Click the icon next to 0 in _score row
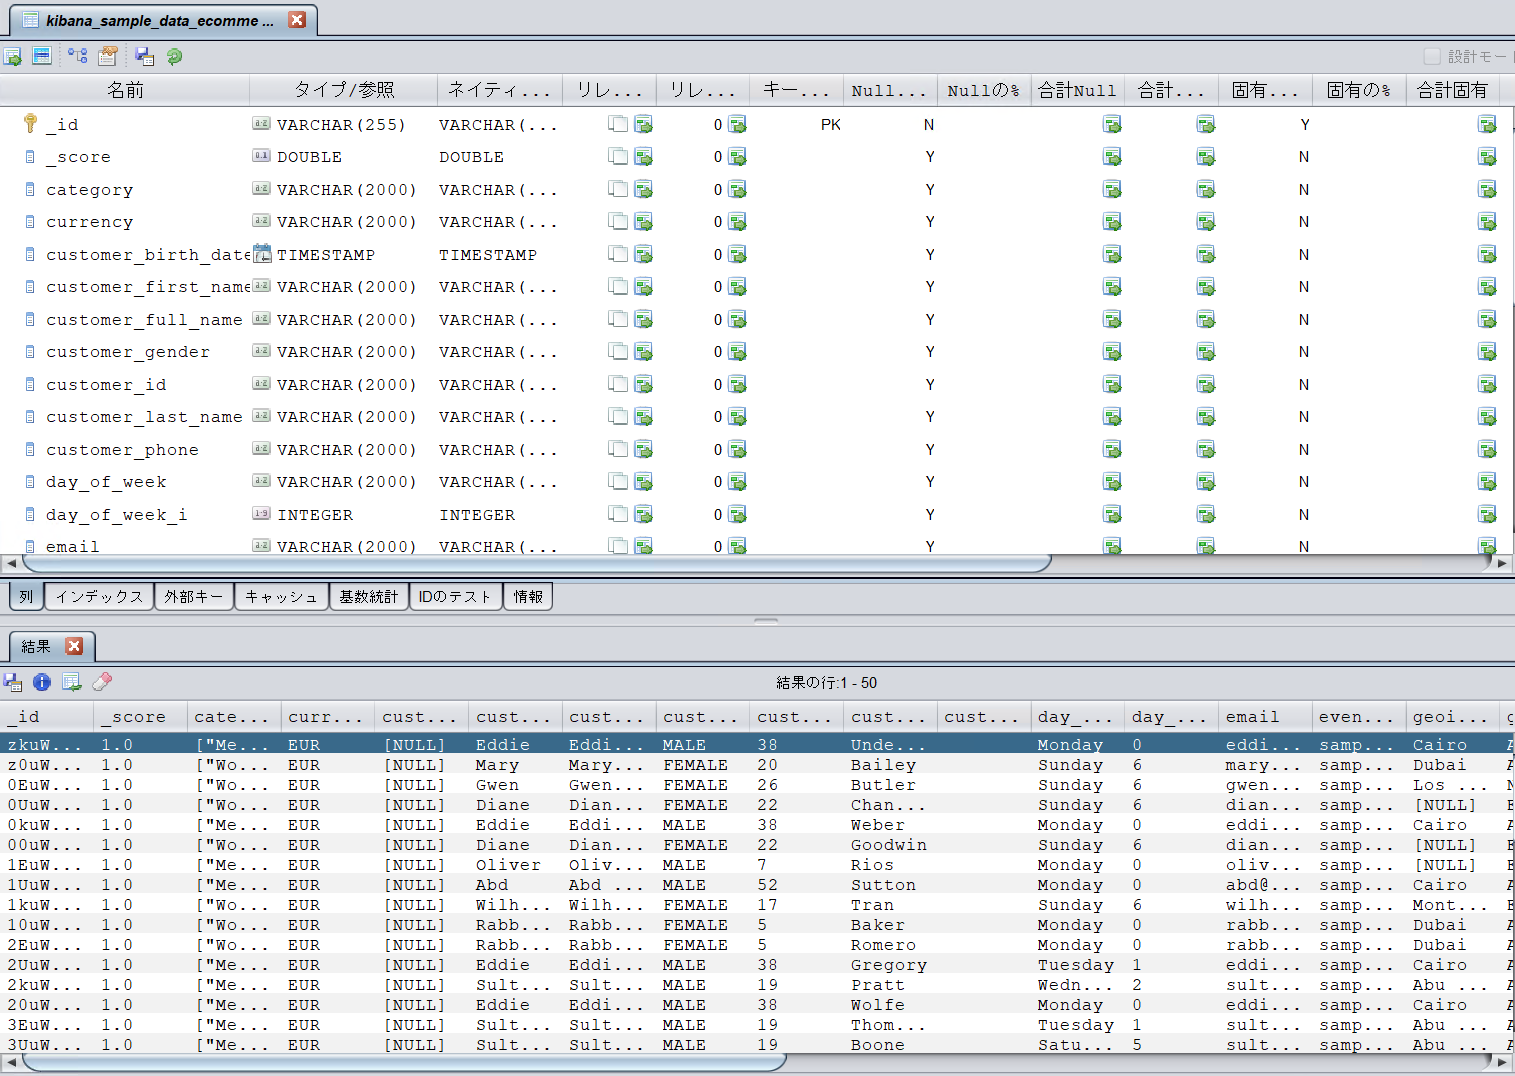This screenshot has width=1515, height=1076. pyautogui.click(x=738, y=157)
